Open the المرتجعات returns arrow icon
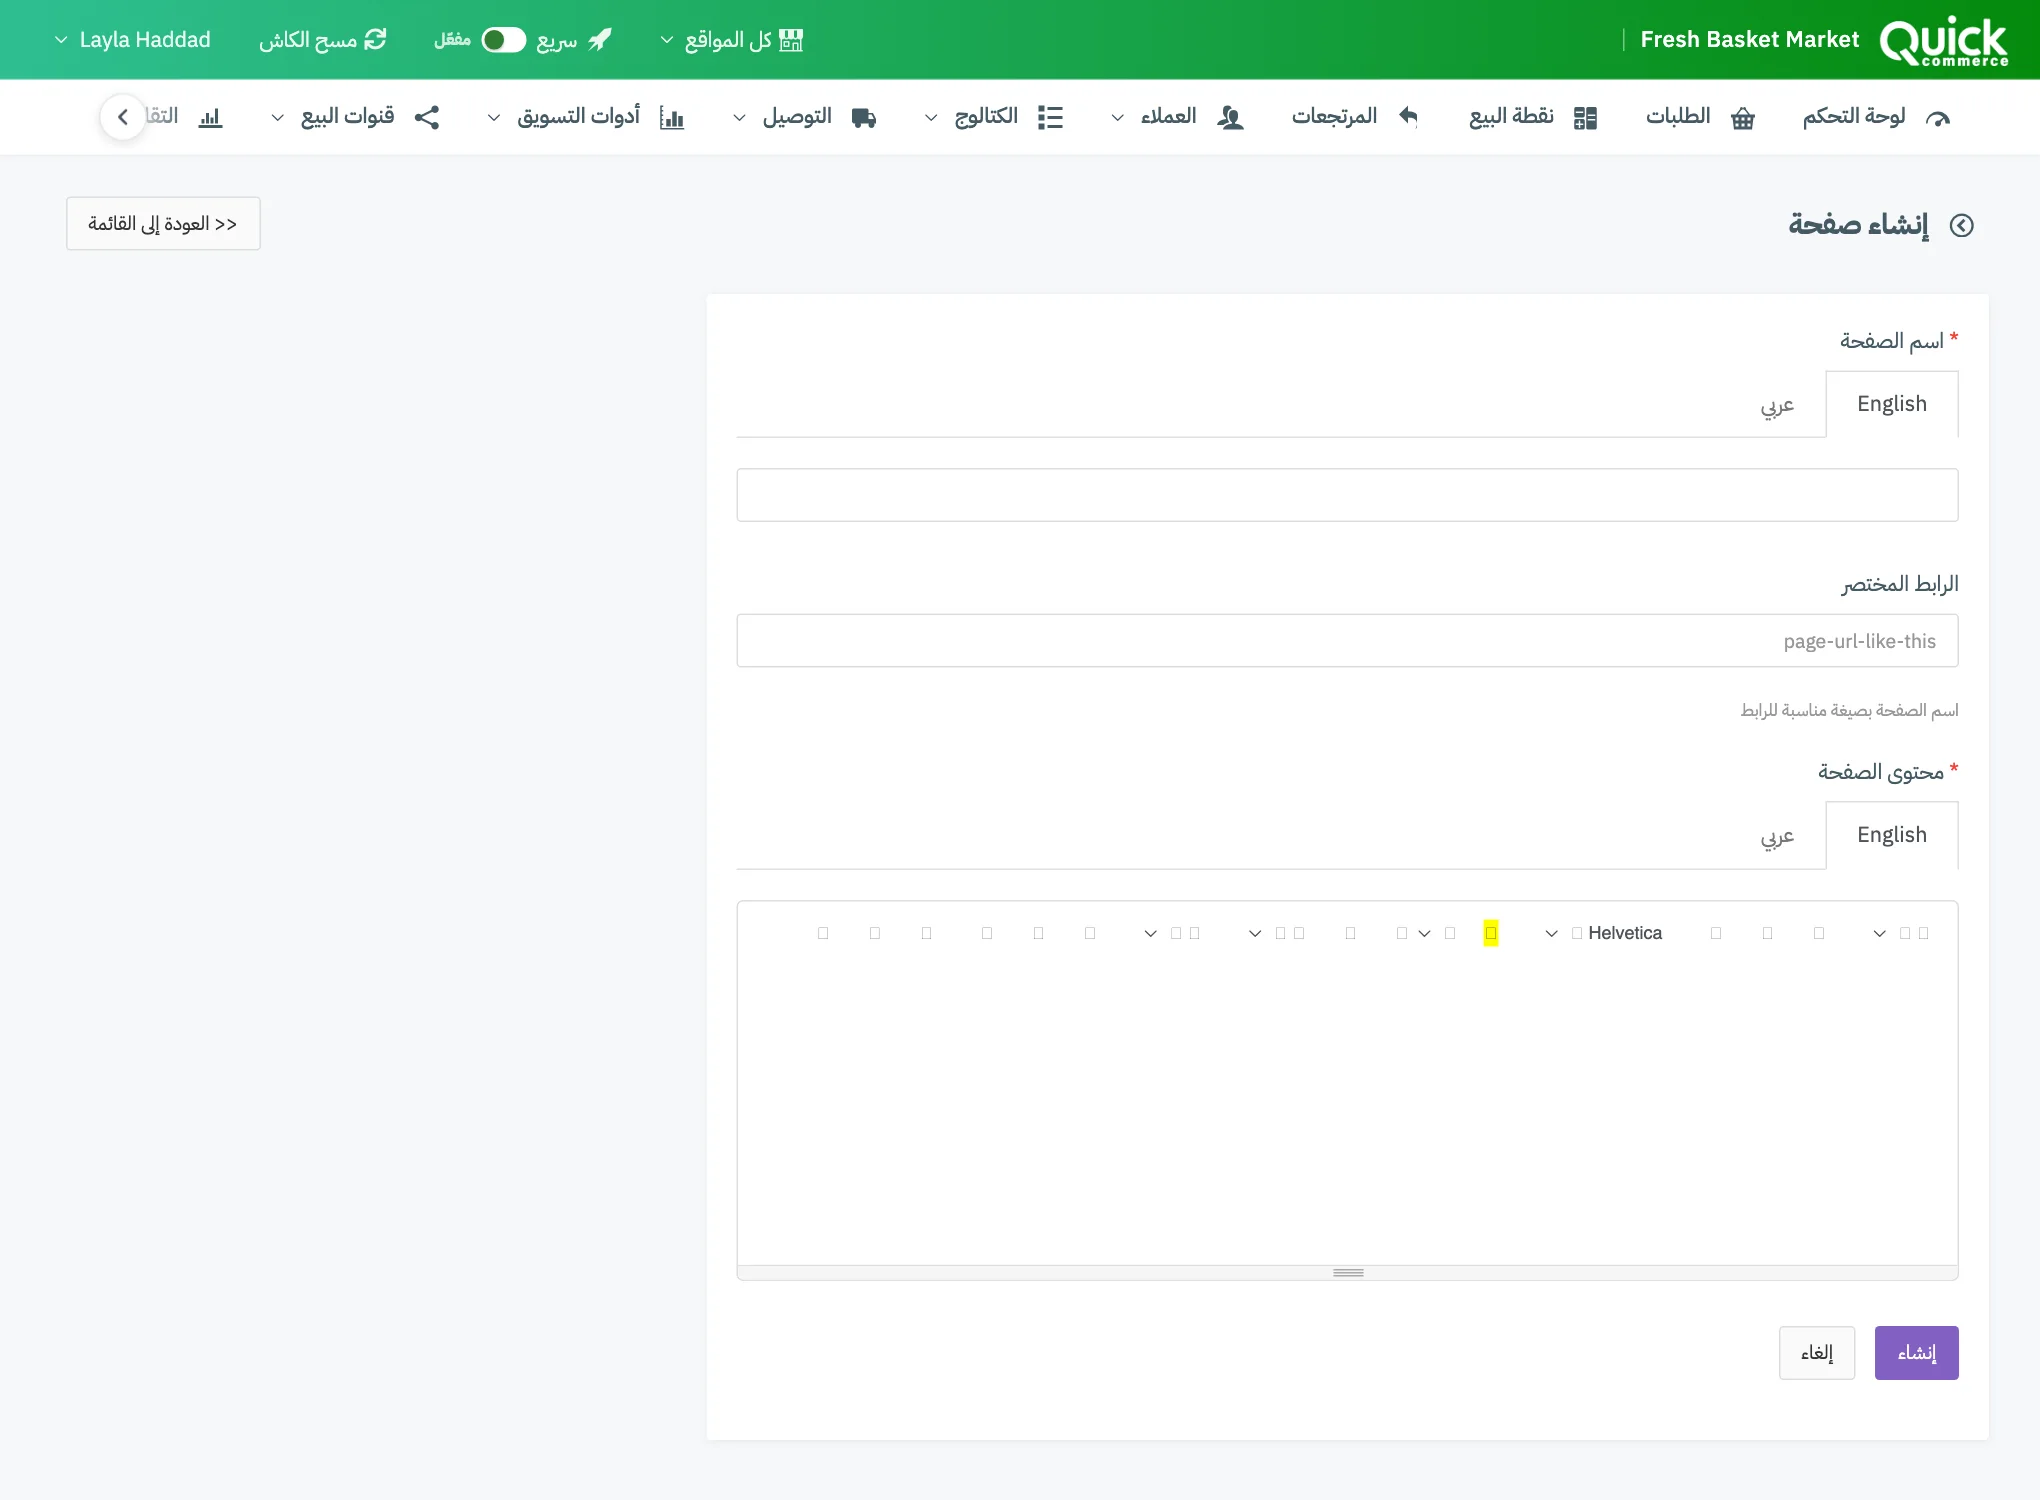Screen dimensions: 2040x1500 tap(1408, 117)
